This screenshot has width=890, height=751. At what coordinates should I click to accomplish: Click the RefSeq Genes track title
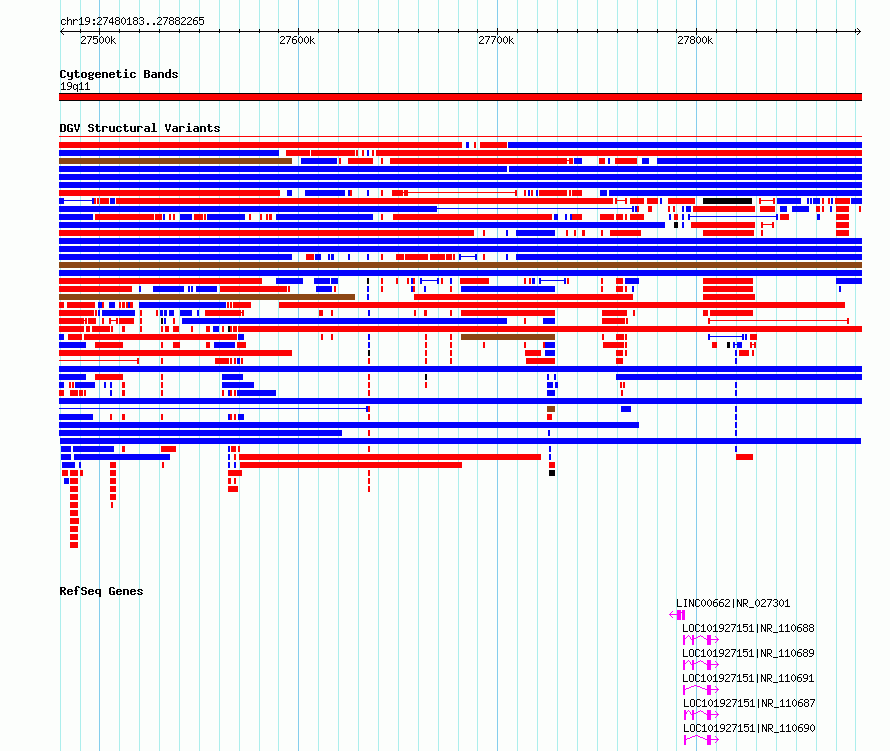(x=101, y=591)
